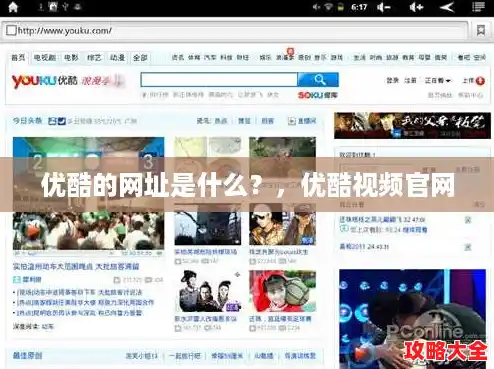
Task: Tap the battery status icon
Action: [340, 7]
